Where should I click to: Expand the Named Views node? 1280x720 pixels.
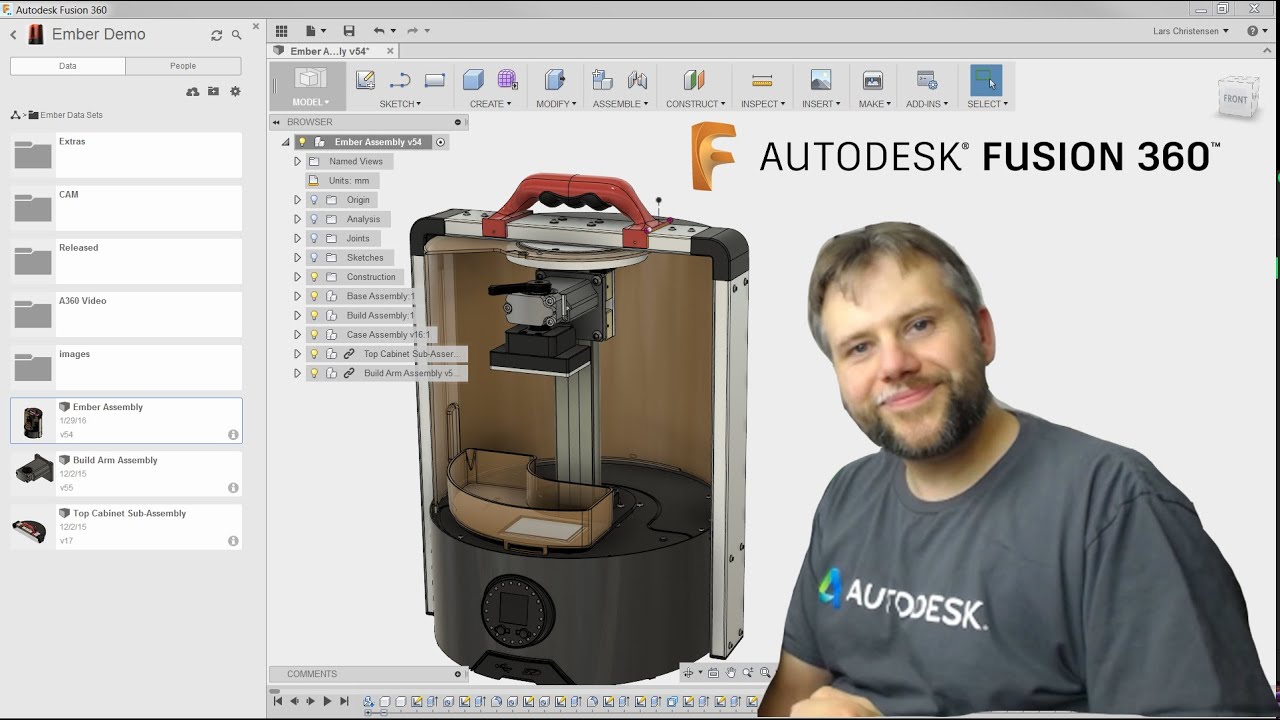click(x=297, y=161)
